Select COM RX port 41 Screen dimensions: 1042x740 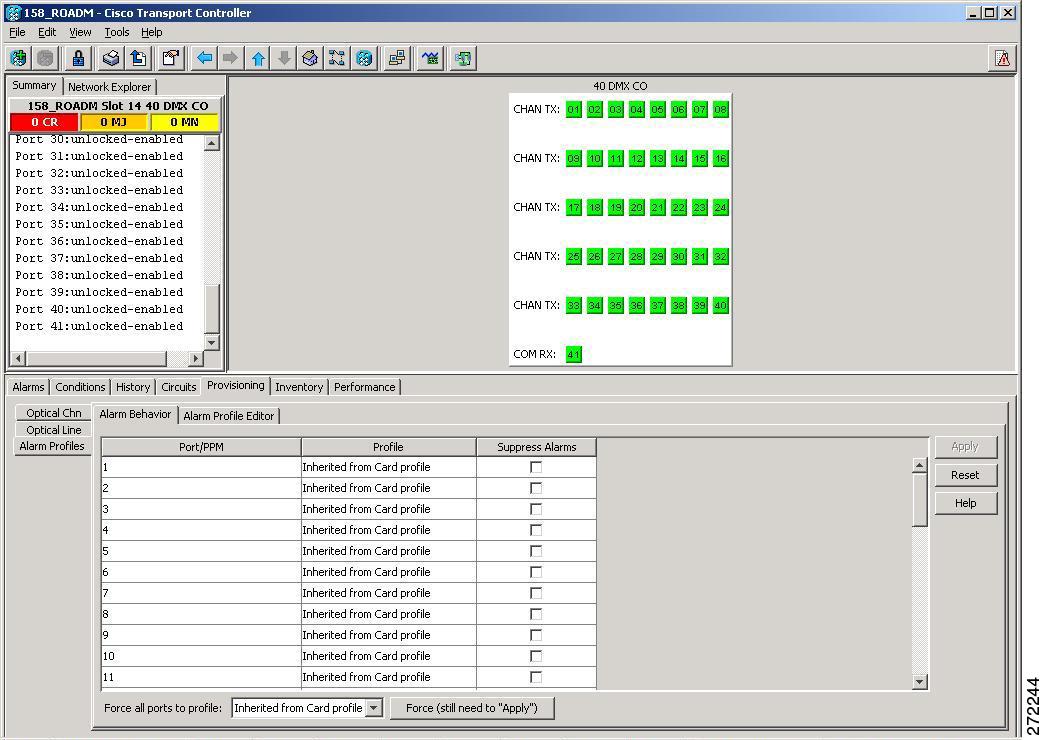click(x=573, y=355)
